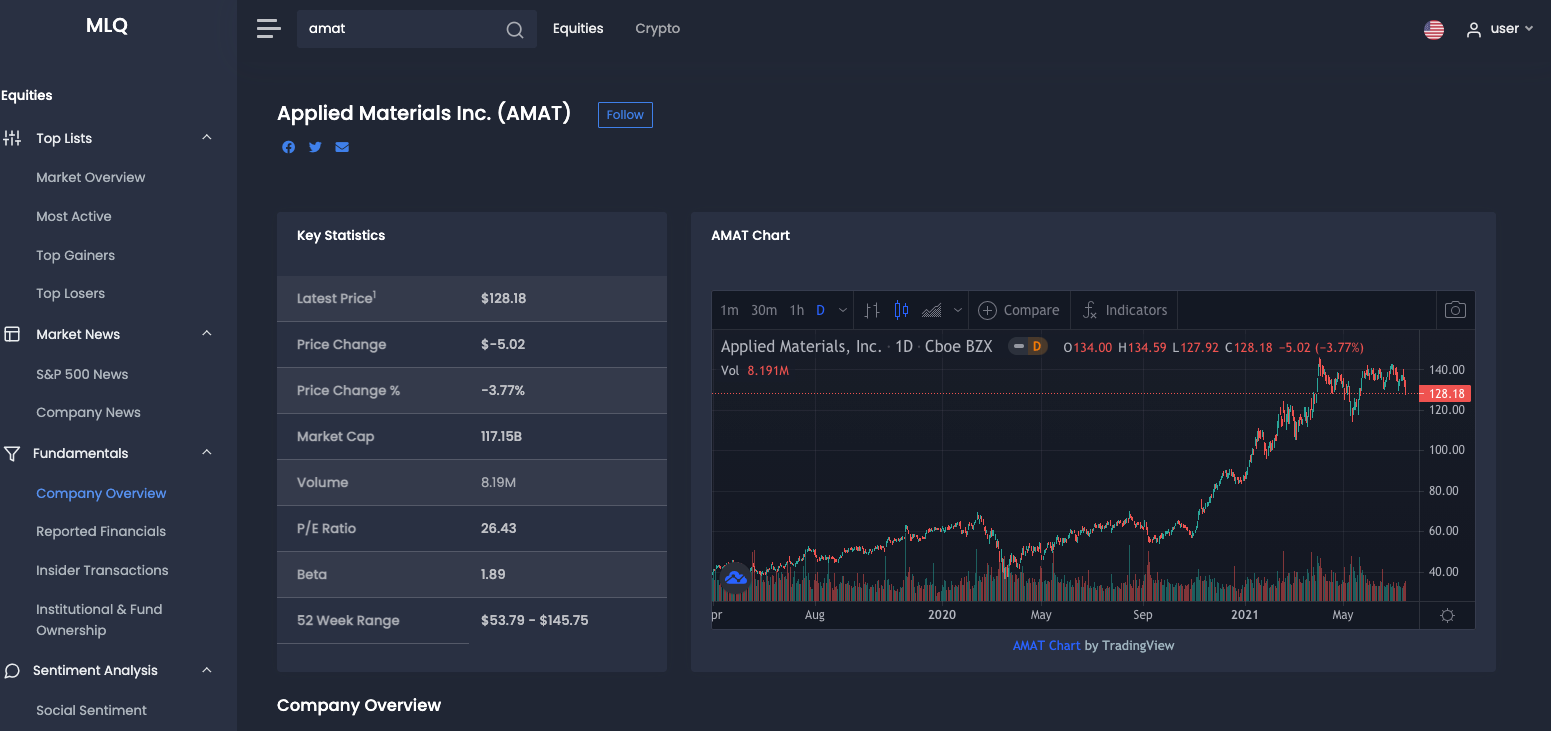Click the AMAT Chart TradingView link
Screen dimensions: 1551x731
tap(1046, 646)
